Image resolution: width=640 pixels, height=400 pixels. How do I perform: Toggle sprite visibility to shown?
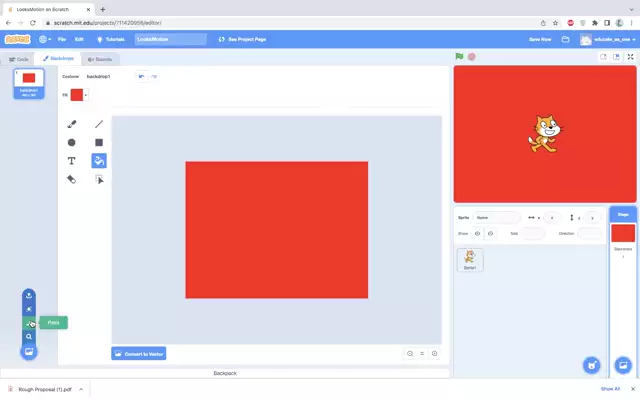click(477, 233)
